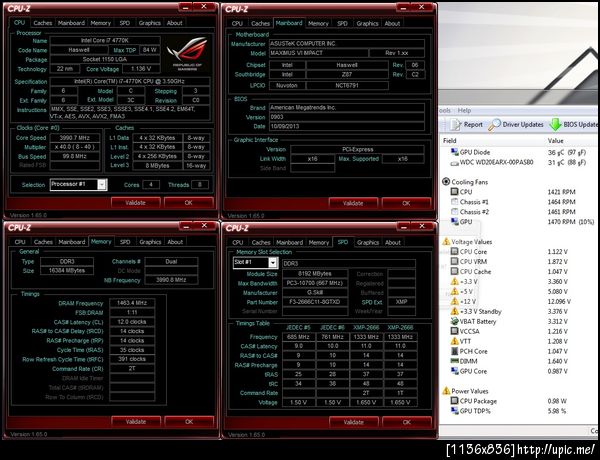This screenshot has height=460, width=600.
Task: Open Mainboard tab in Memory CPU-Z window
Action: (72, 242)
